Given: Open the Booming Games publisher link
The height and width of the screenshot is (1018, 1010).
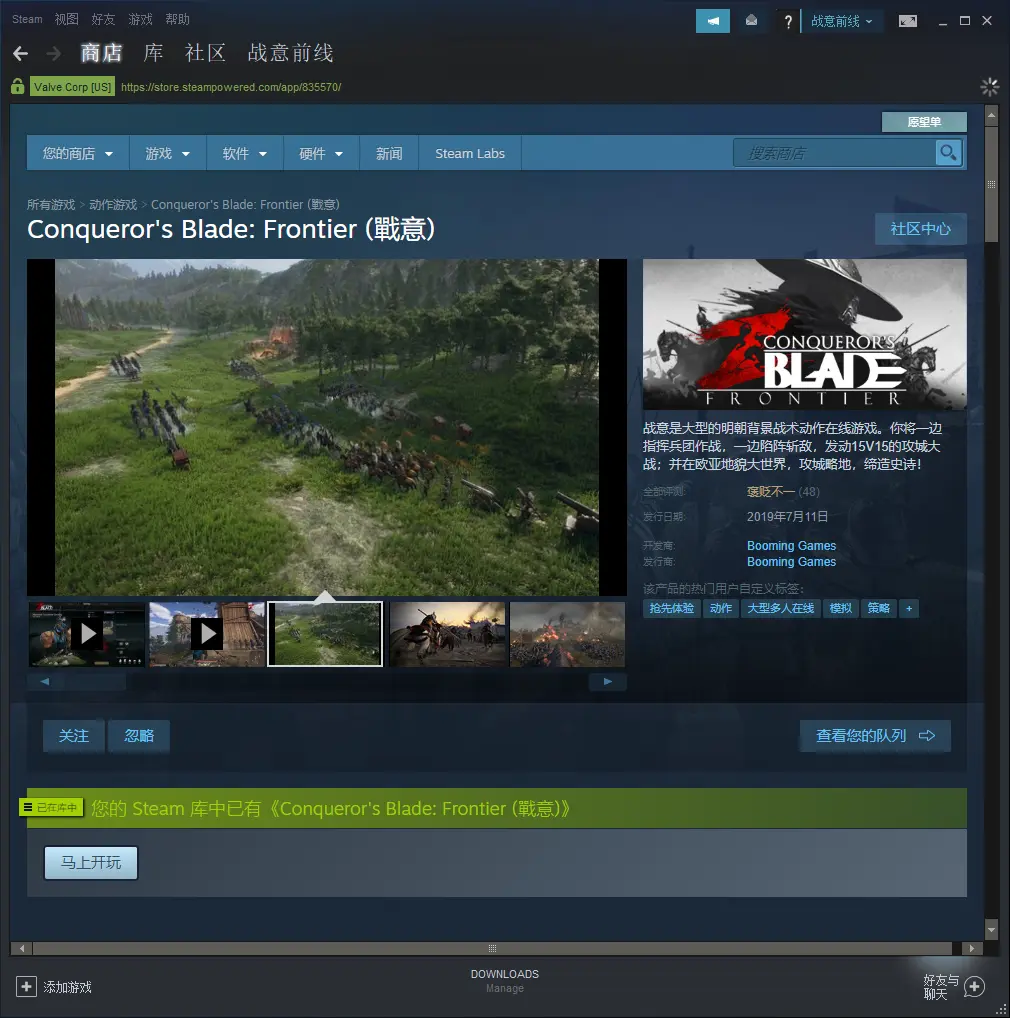Looking at the screenshot, I should pyautogui.click(x=791, y=562).
